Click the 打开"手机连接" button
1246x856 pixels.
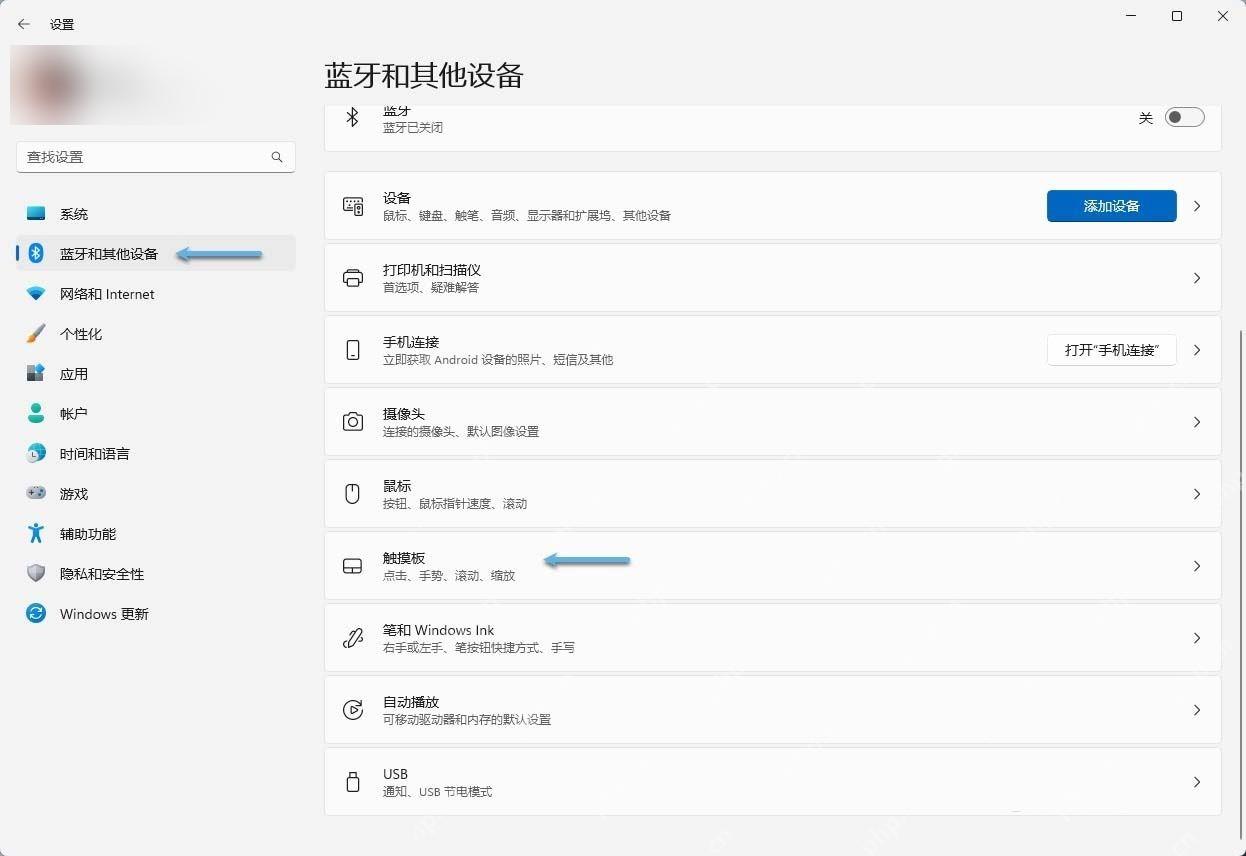1111,350
